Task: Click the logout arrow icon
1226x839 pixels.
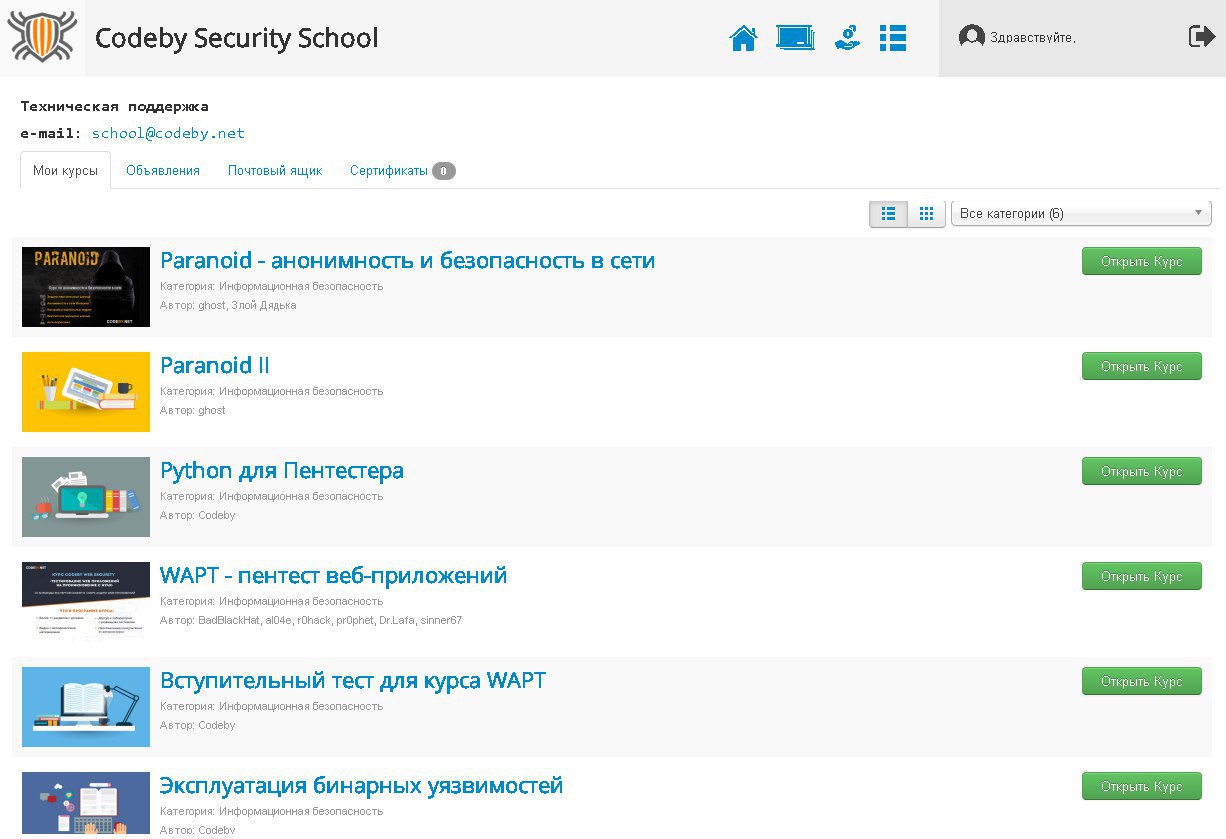Action: (1201, 37)
